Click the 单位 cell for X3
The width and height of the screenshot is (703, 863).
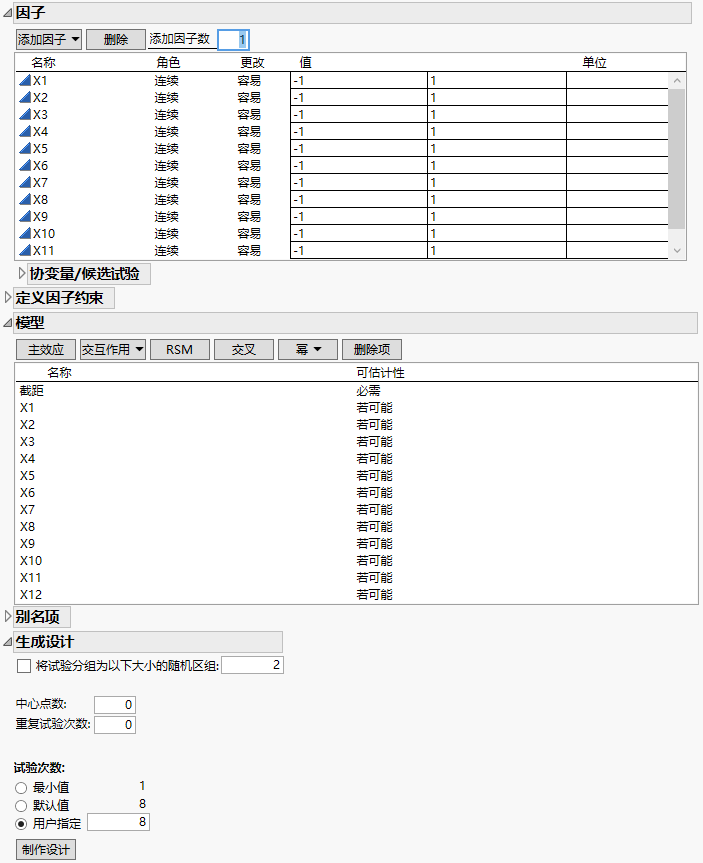pyautogui.click(x=617, y=114)
